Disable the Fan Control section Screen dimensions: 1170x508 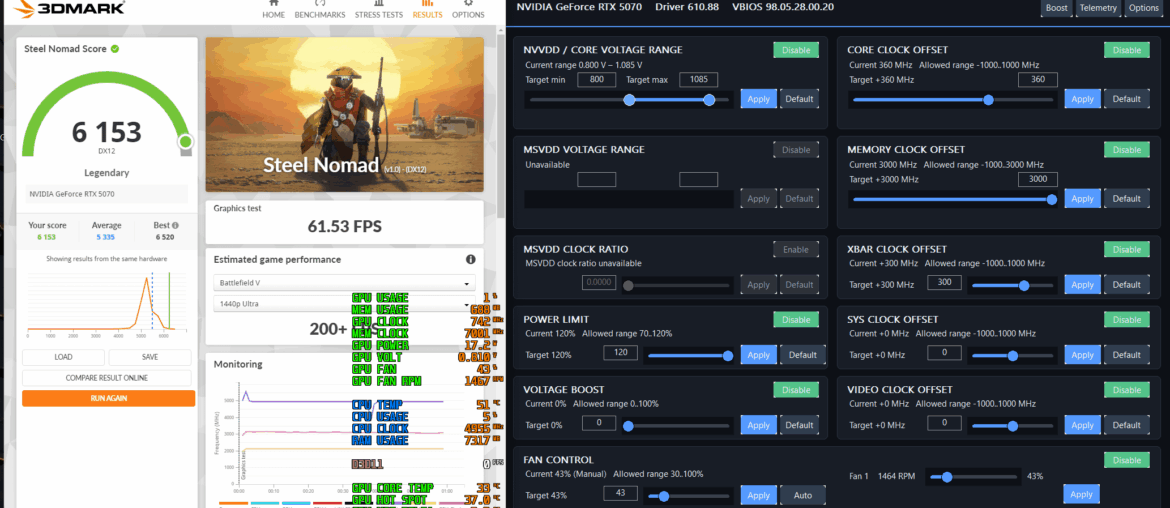click(1127, 460)
